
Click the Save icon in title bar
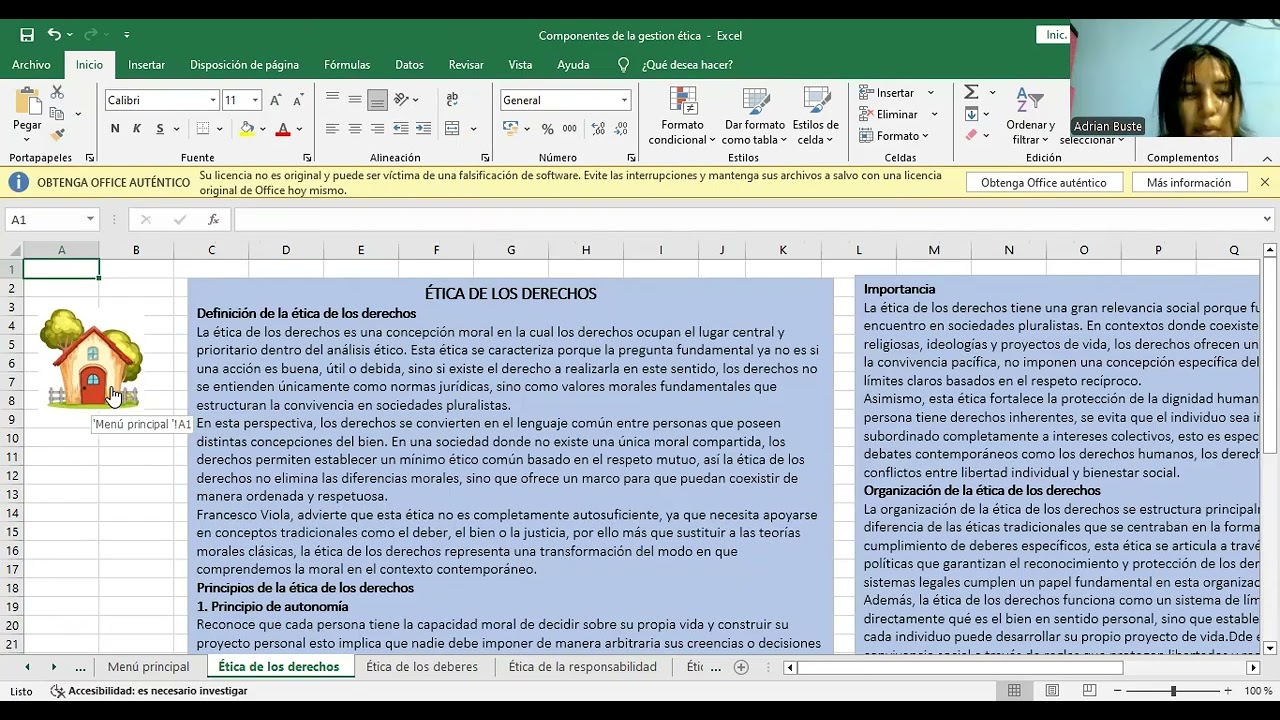[27, 35]
